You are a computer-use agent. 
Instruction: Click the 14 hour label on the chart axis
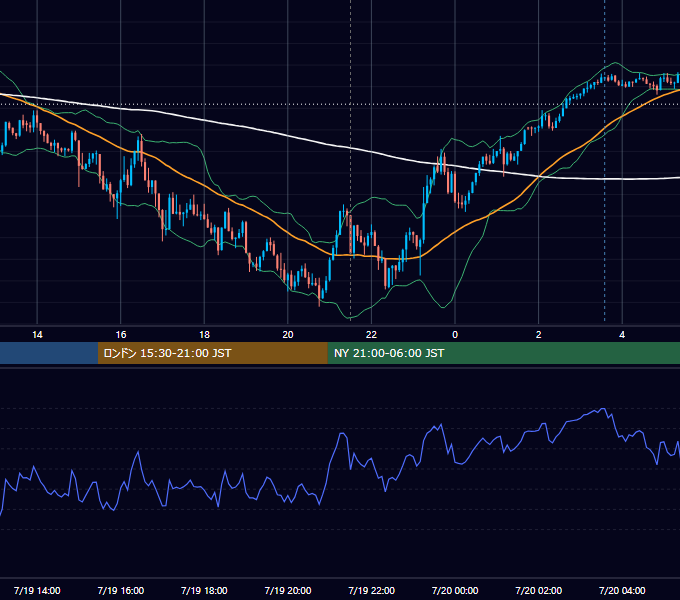click(37, 335)
